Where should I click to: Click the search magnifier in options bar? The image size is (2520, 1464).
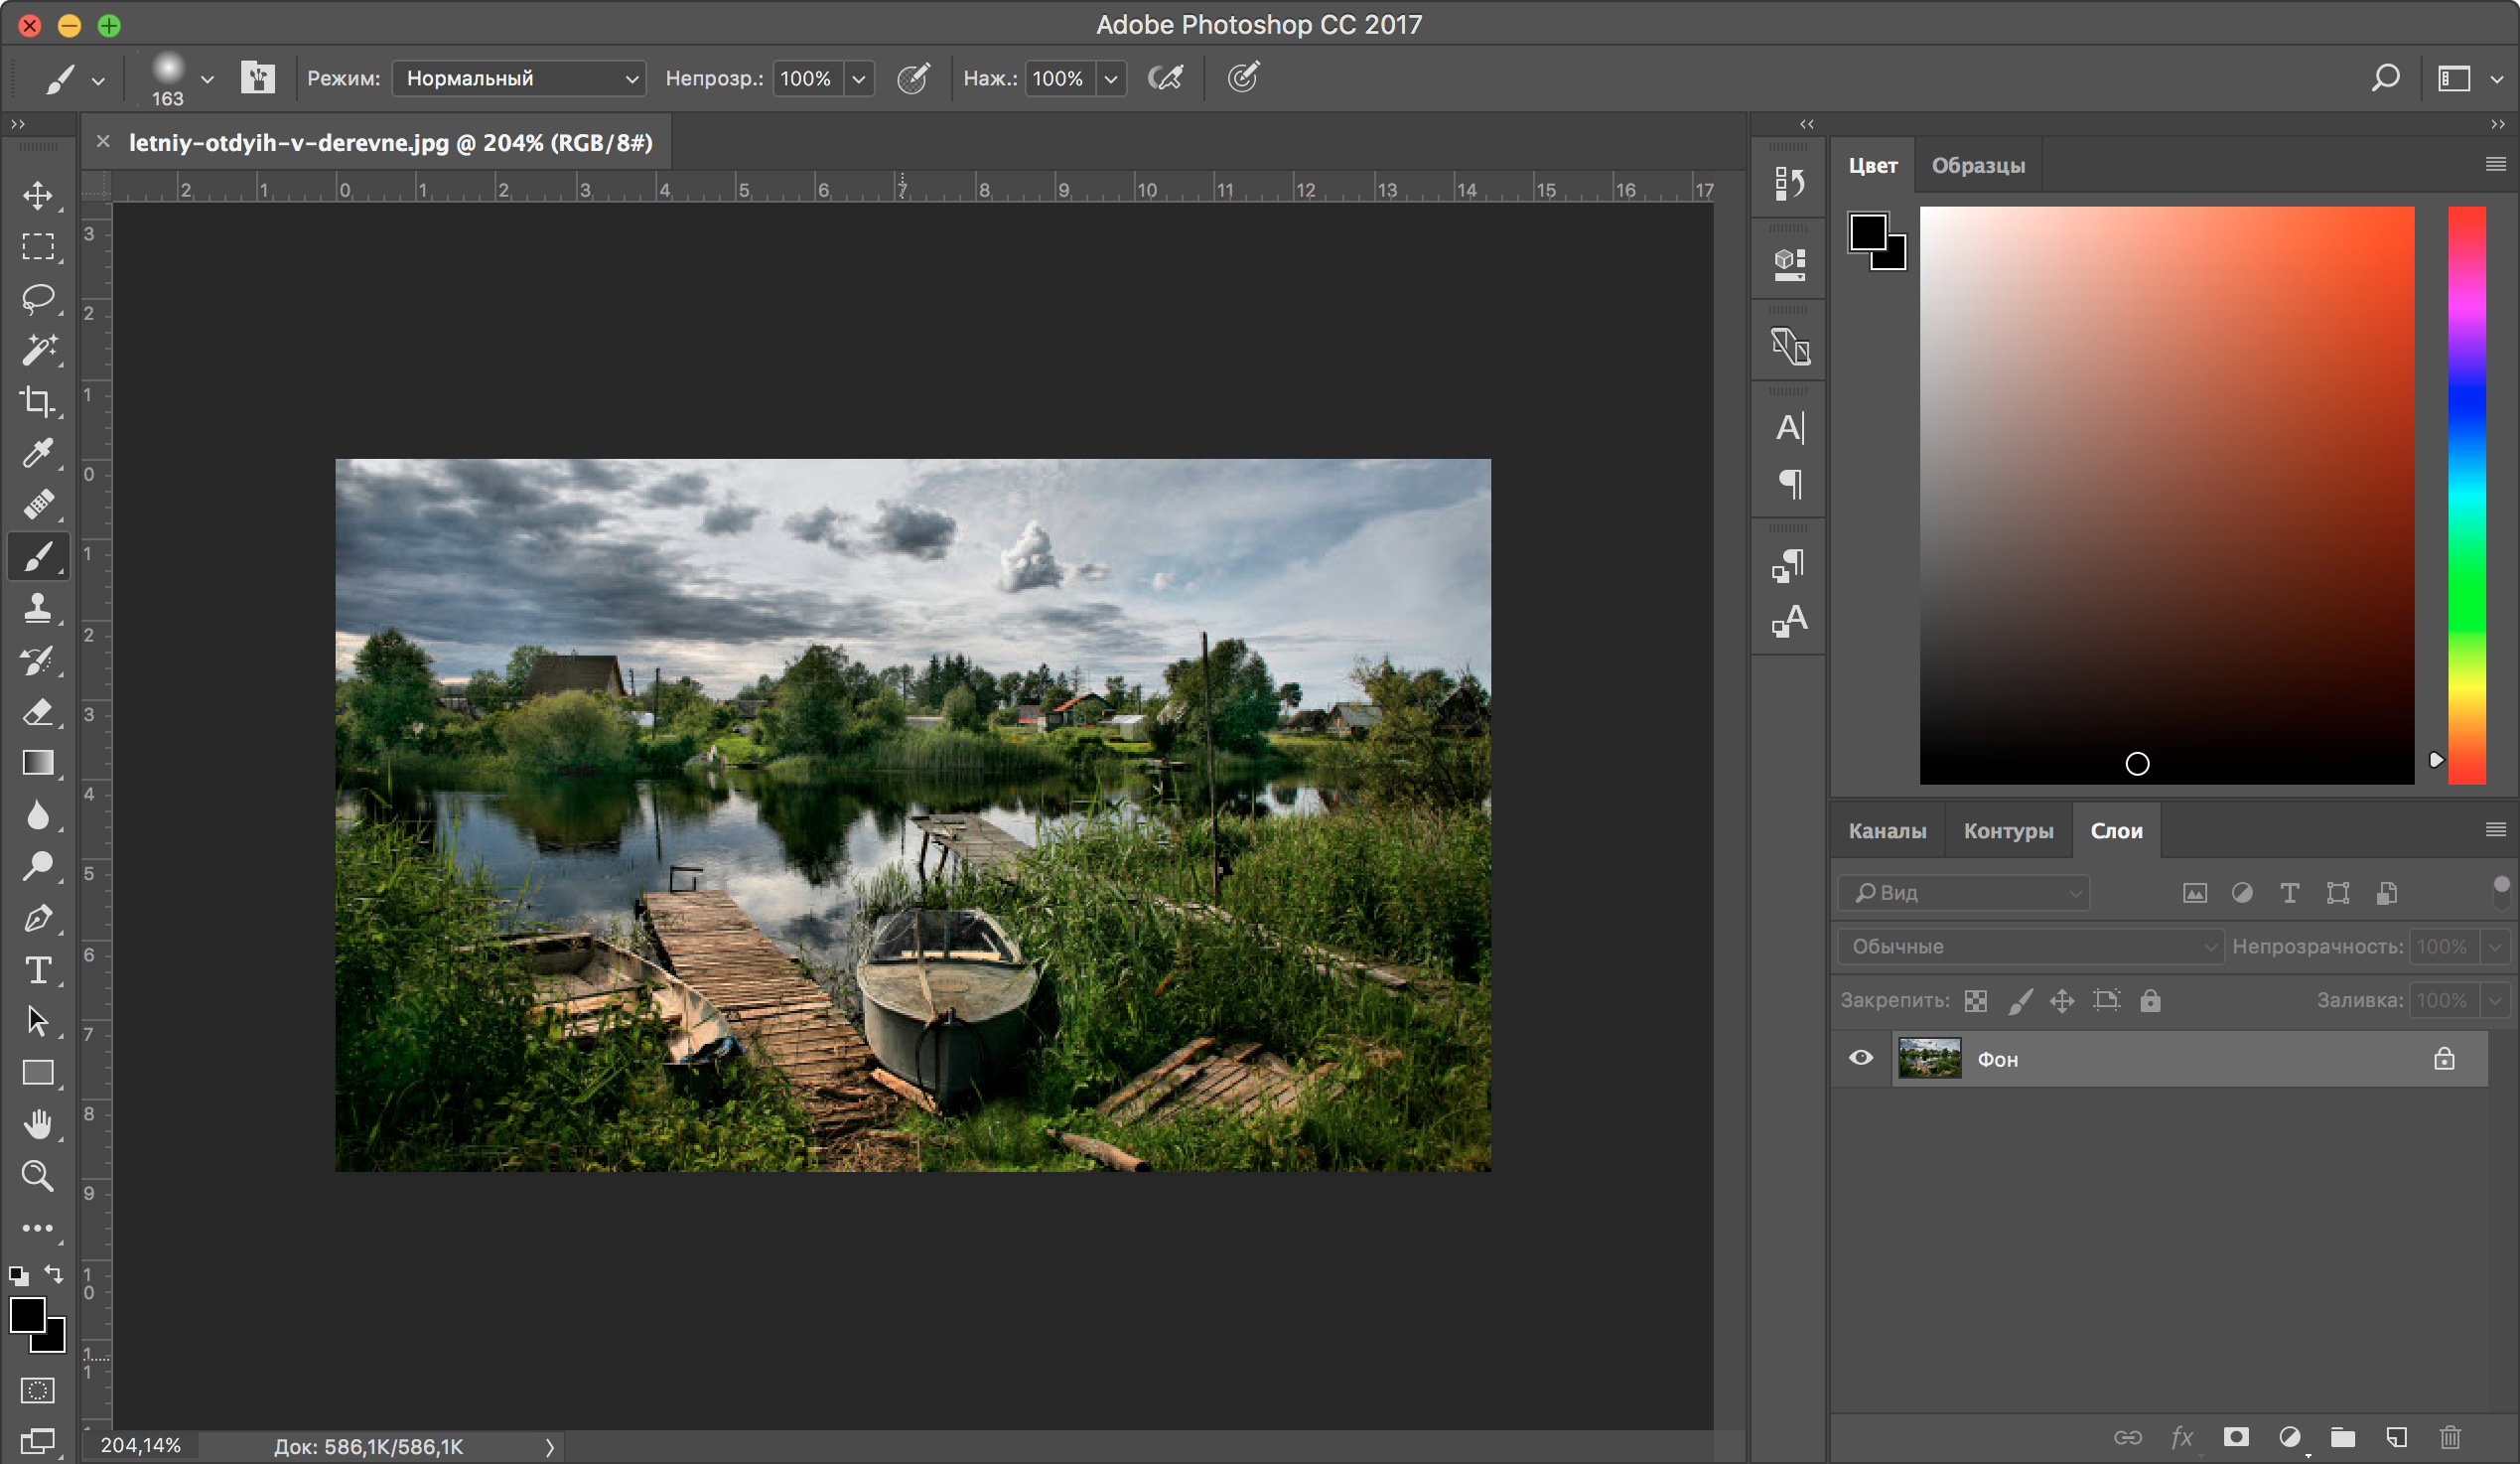(x=2386, y=78)
